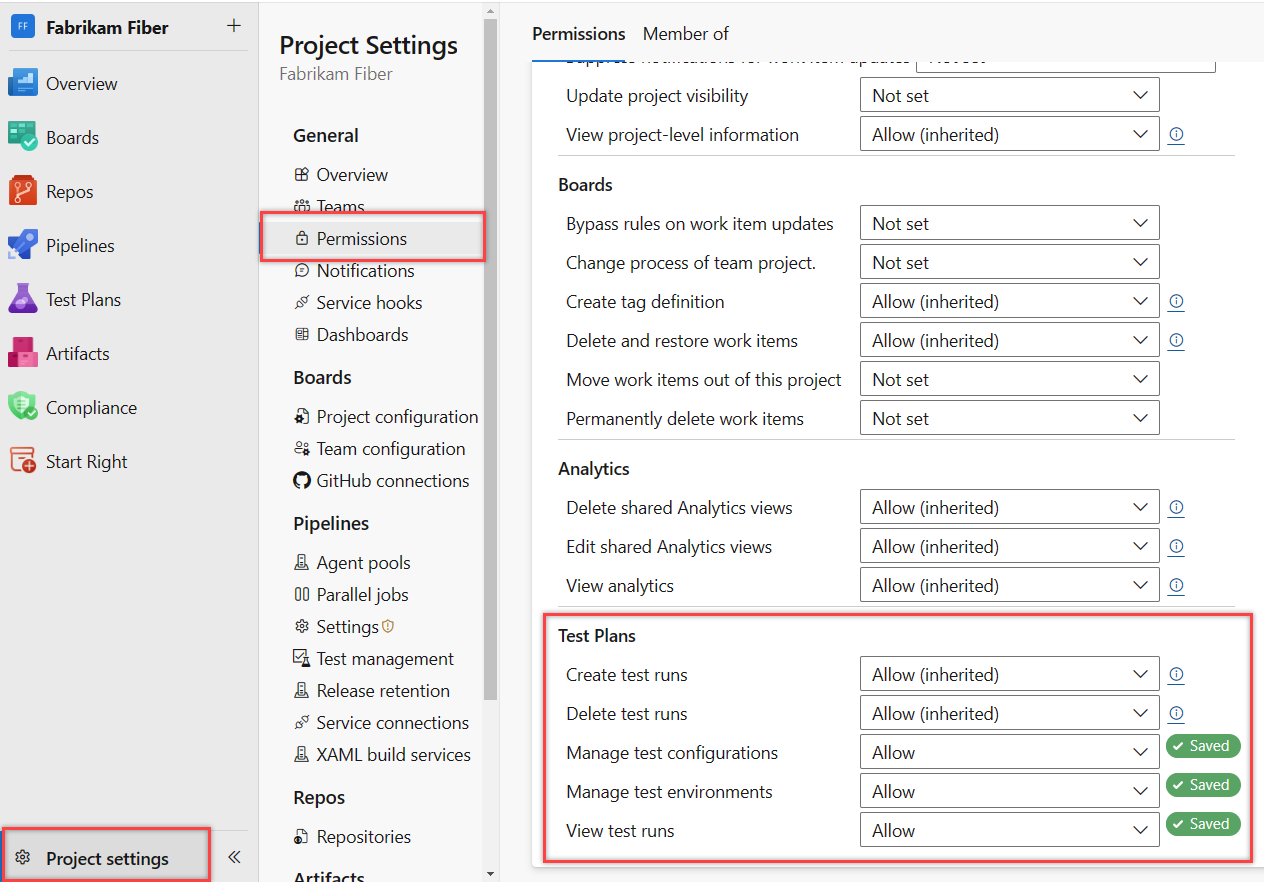The image size is (1264, 882).
Task: Open Release retention under Pipelines
Action: (x=383, y=691)
